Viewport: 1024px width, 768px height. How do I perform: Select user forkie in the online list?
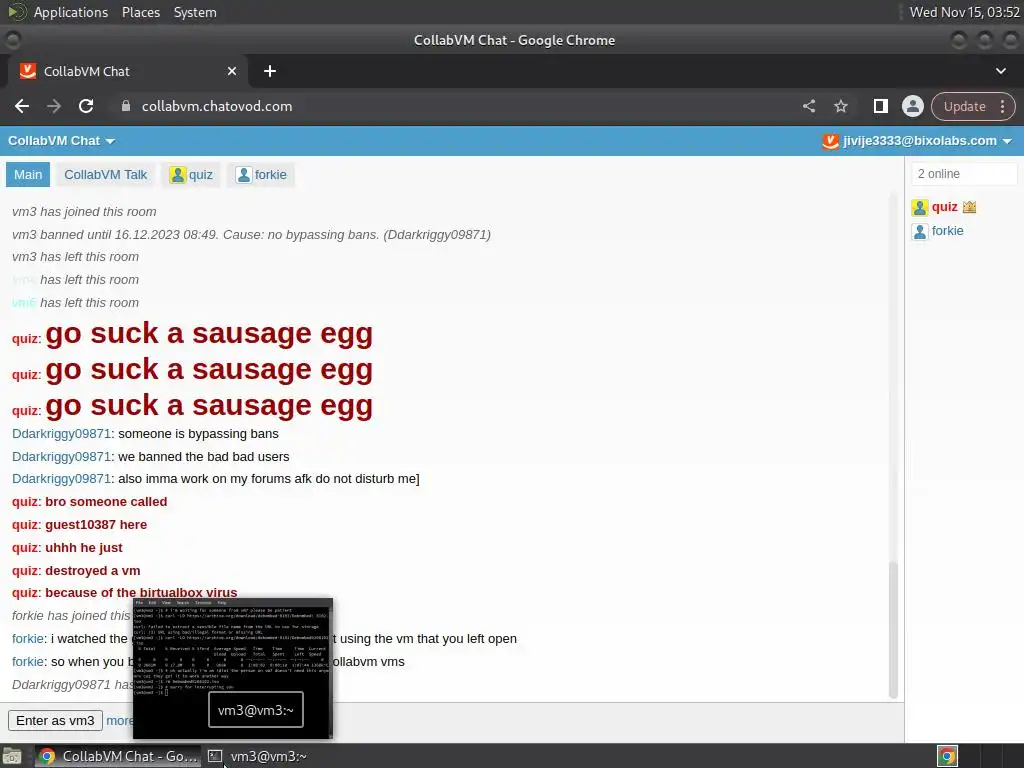click(947, 231)
